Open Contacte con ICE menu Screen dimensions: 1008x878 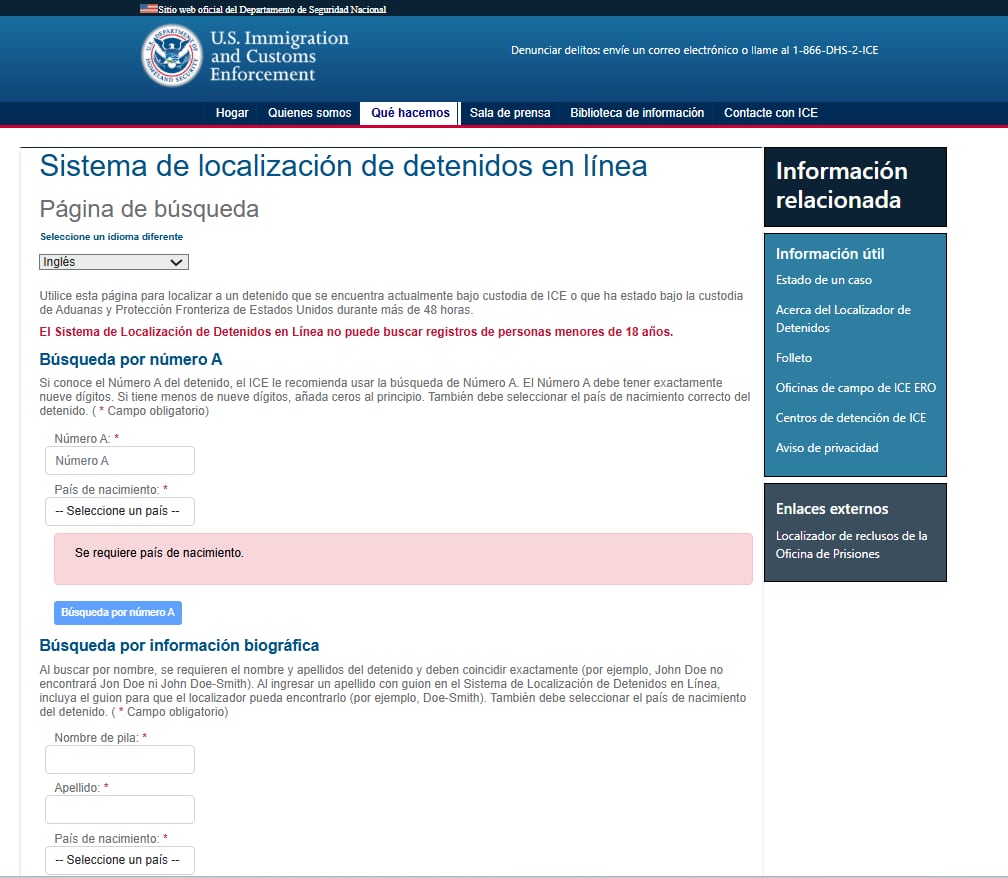tap(771, 112)
